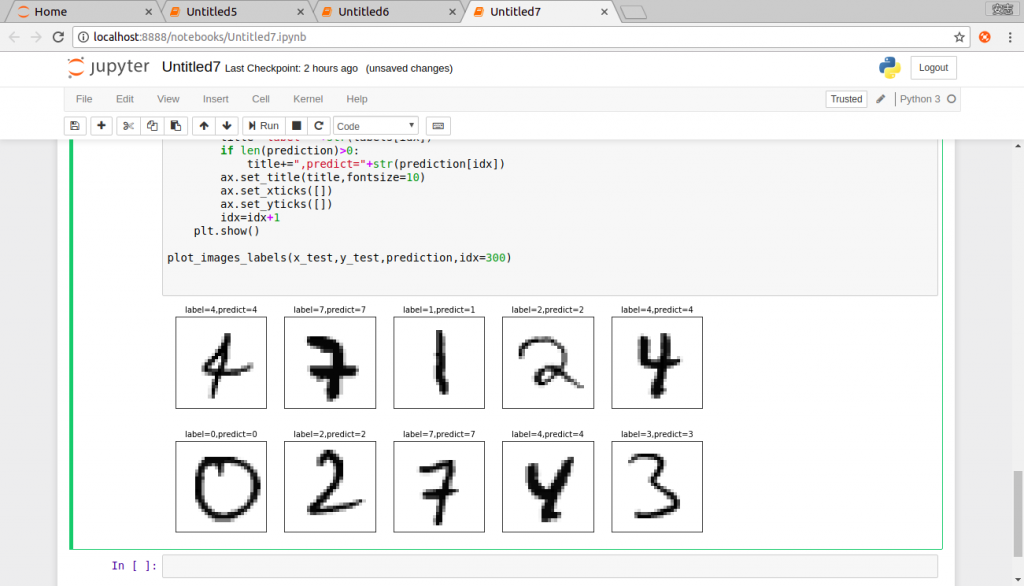Close the Home browser tab
Image resolution: width=1024 pixels, height=586 pixels.
148,12
